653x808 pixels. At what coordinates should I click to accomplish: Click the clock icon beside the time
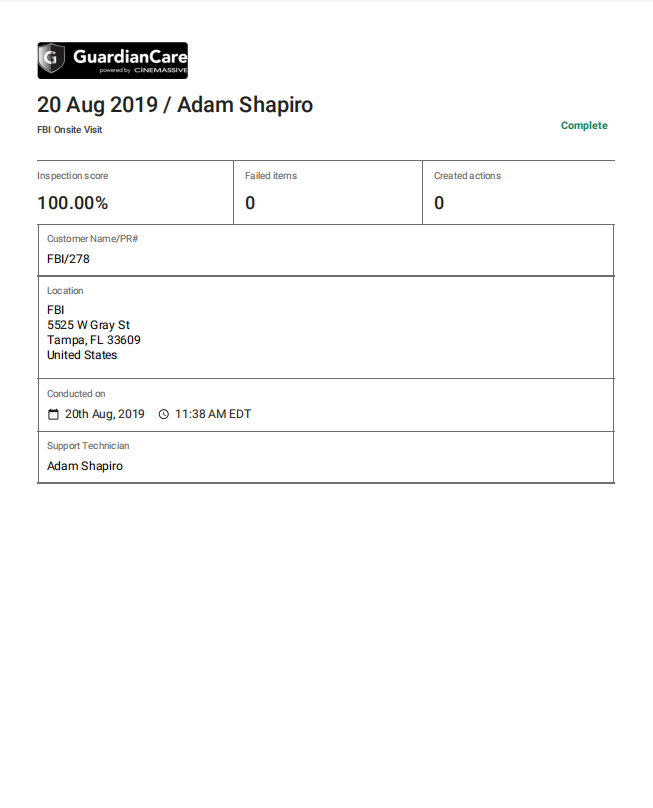[163, 414]
